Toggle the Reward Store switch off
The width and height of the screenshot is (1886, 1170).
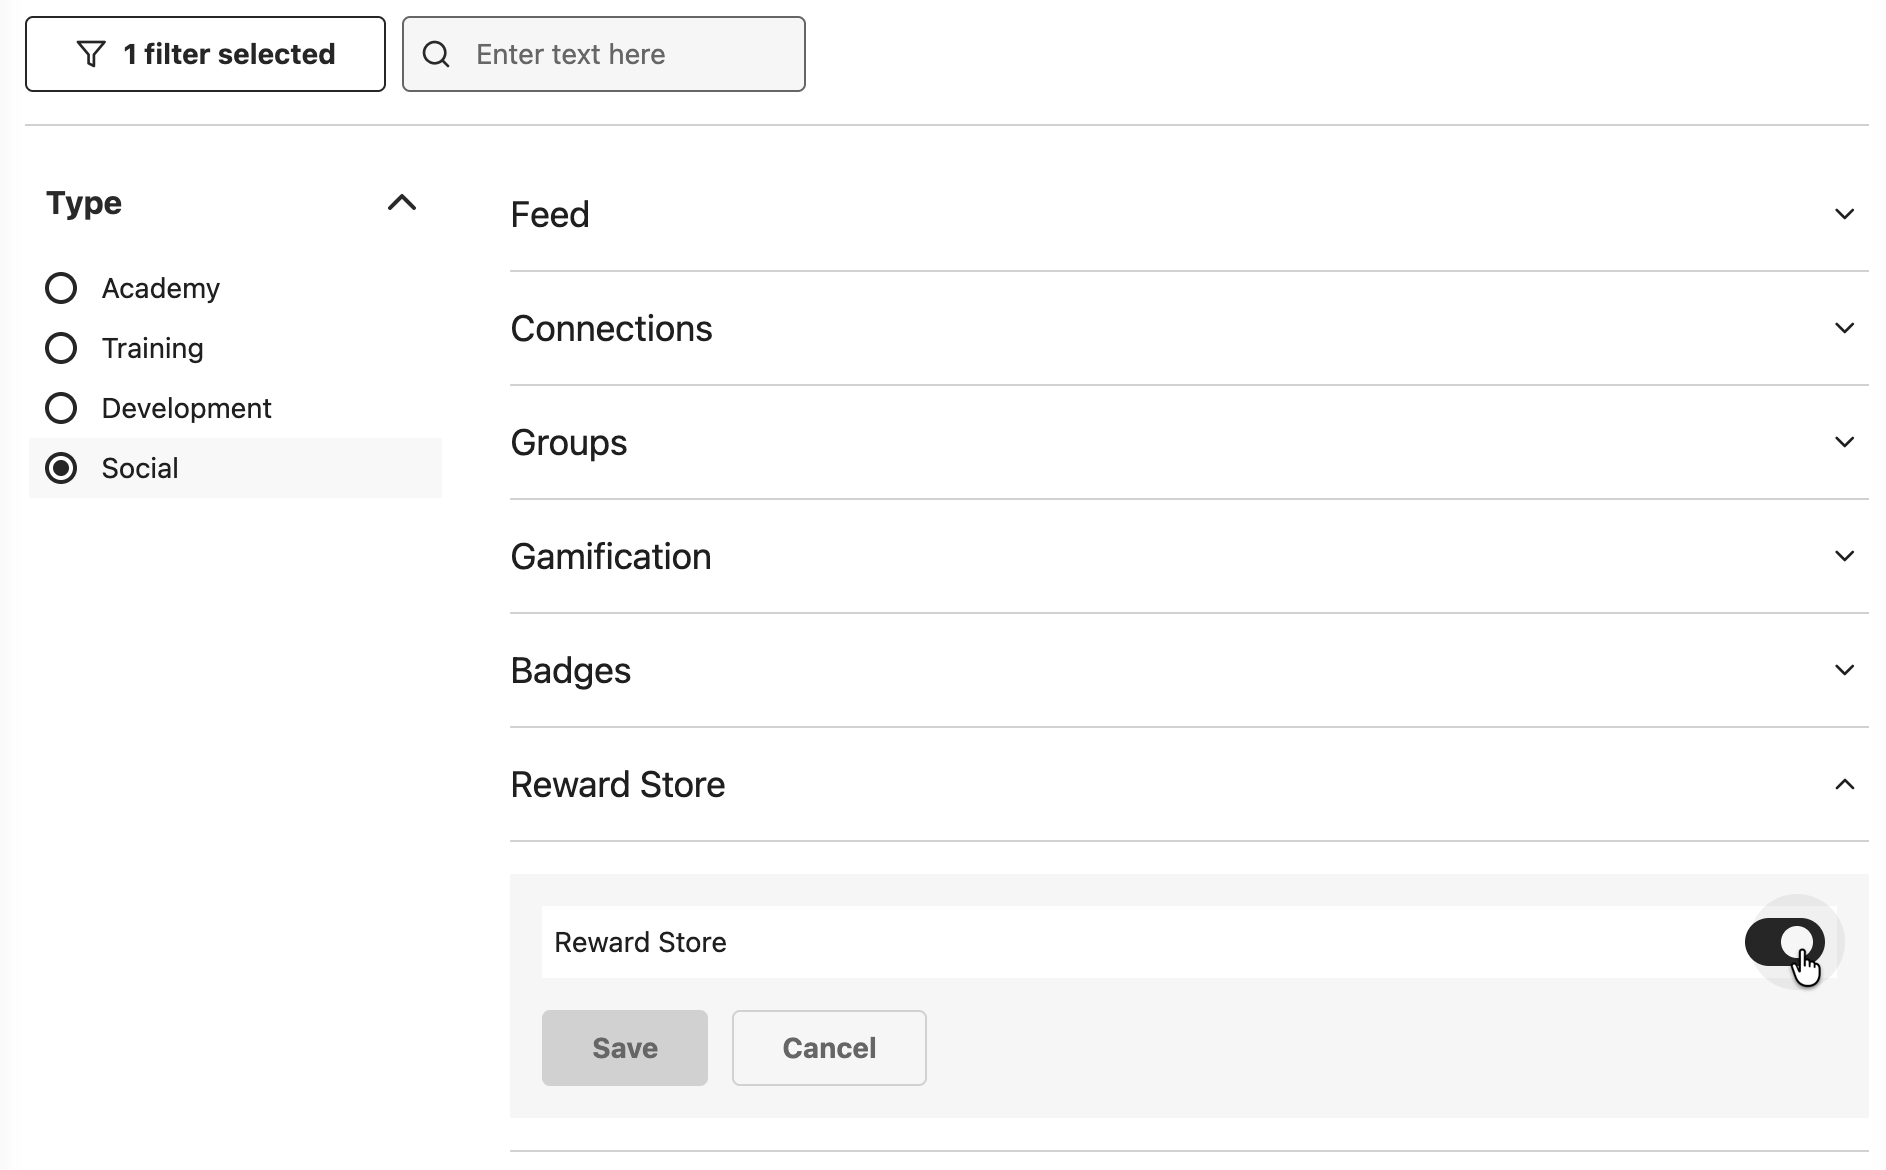(1785, 942)
